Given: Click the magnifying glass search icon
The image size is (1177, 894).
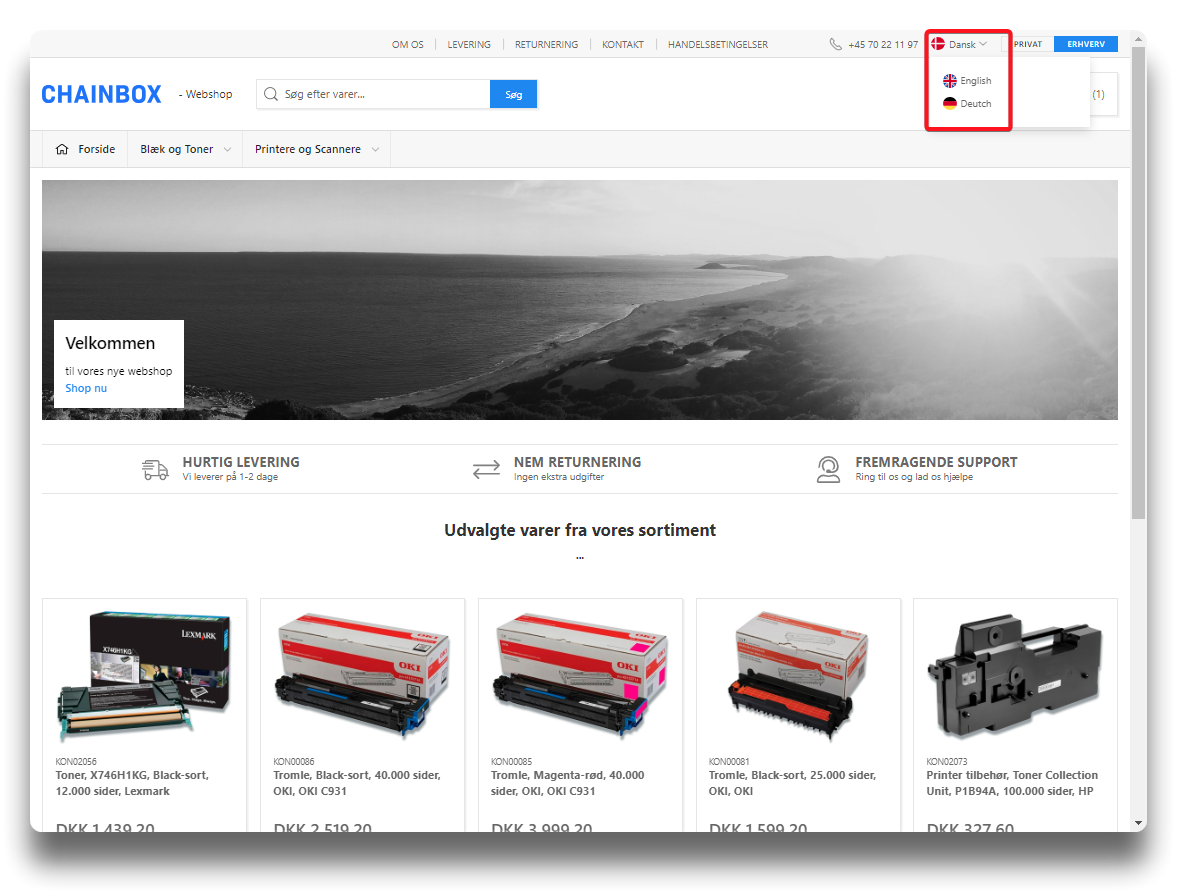Looking at the screenshot, I should (270, 94).
